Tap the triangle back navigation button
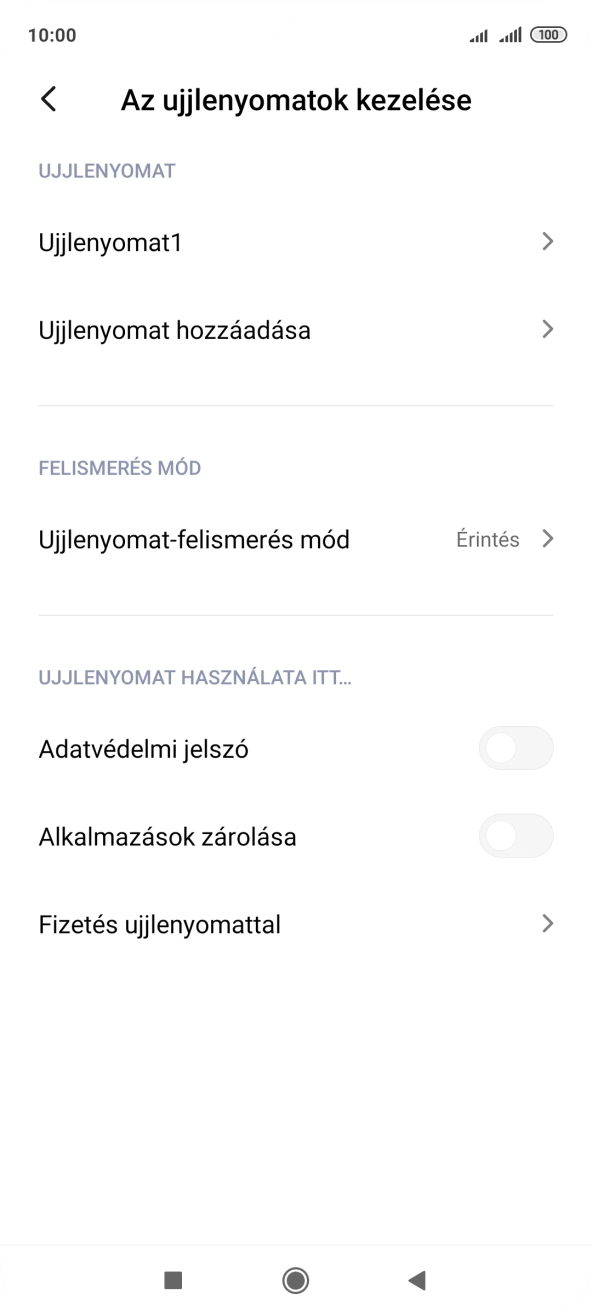The image size is (592, 1316). pyautogui.click(x=416, y=1280)
